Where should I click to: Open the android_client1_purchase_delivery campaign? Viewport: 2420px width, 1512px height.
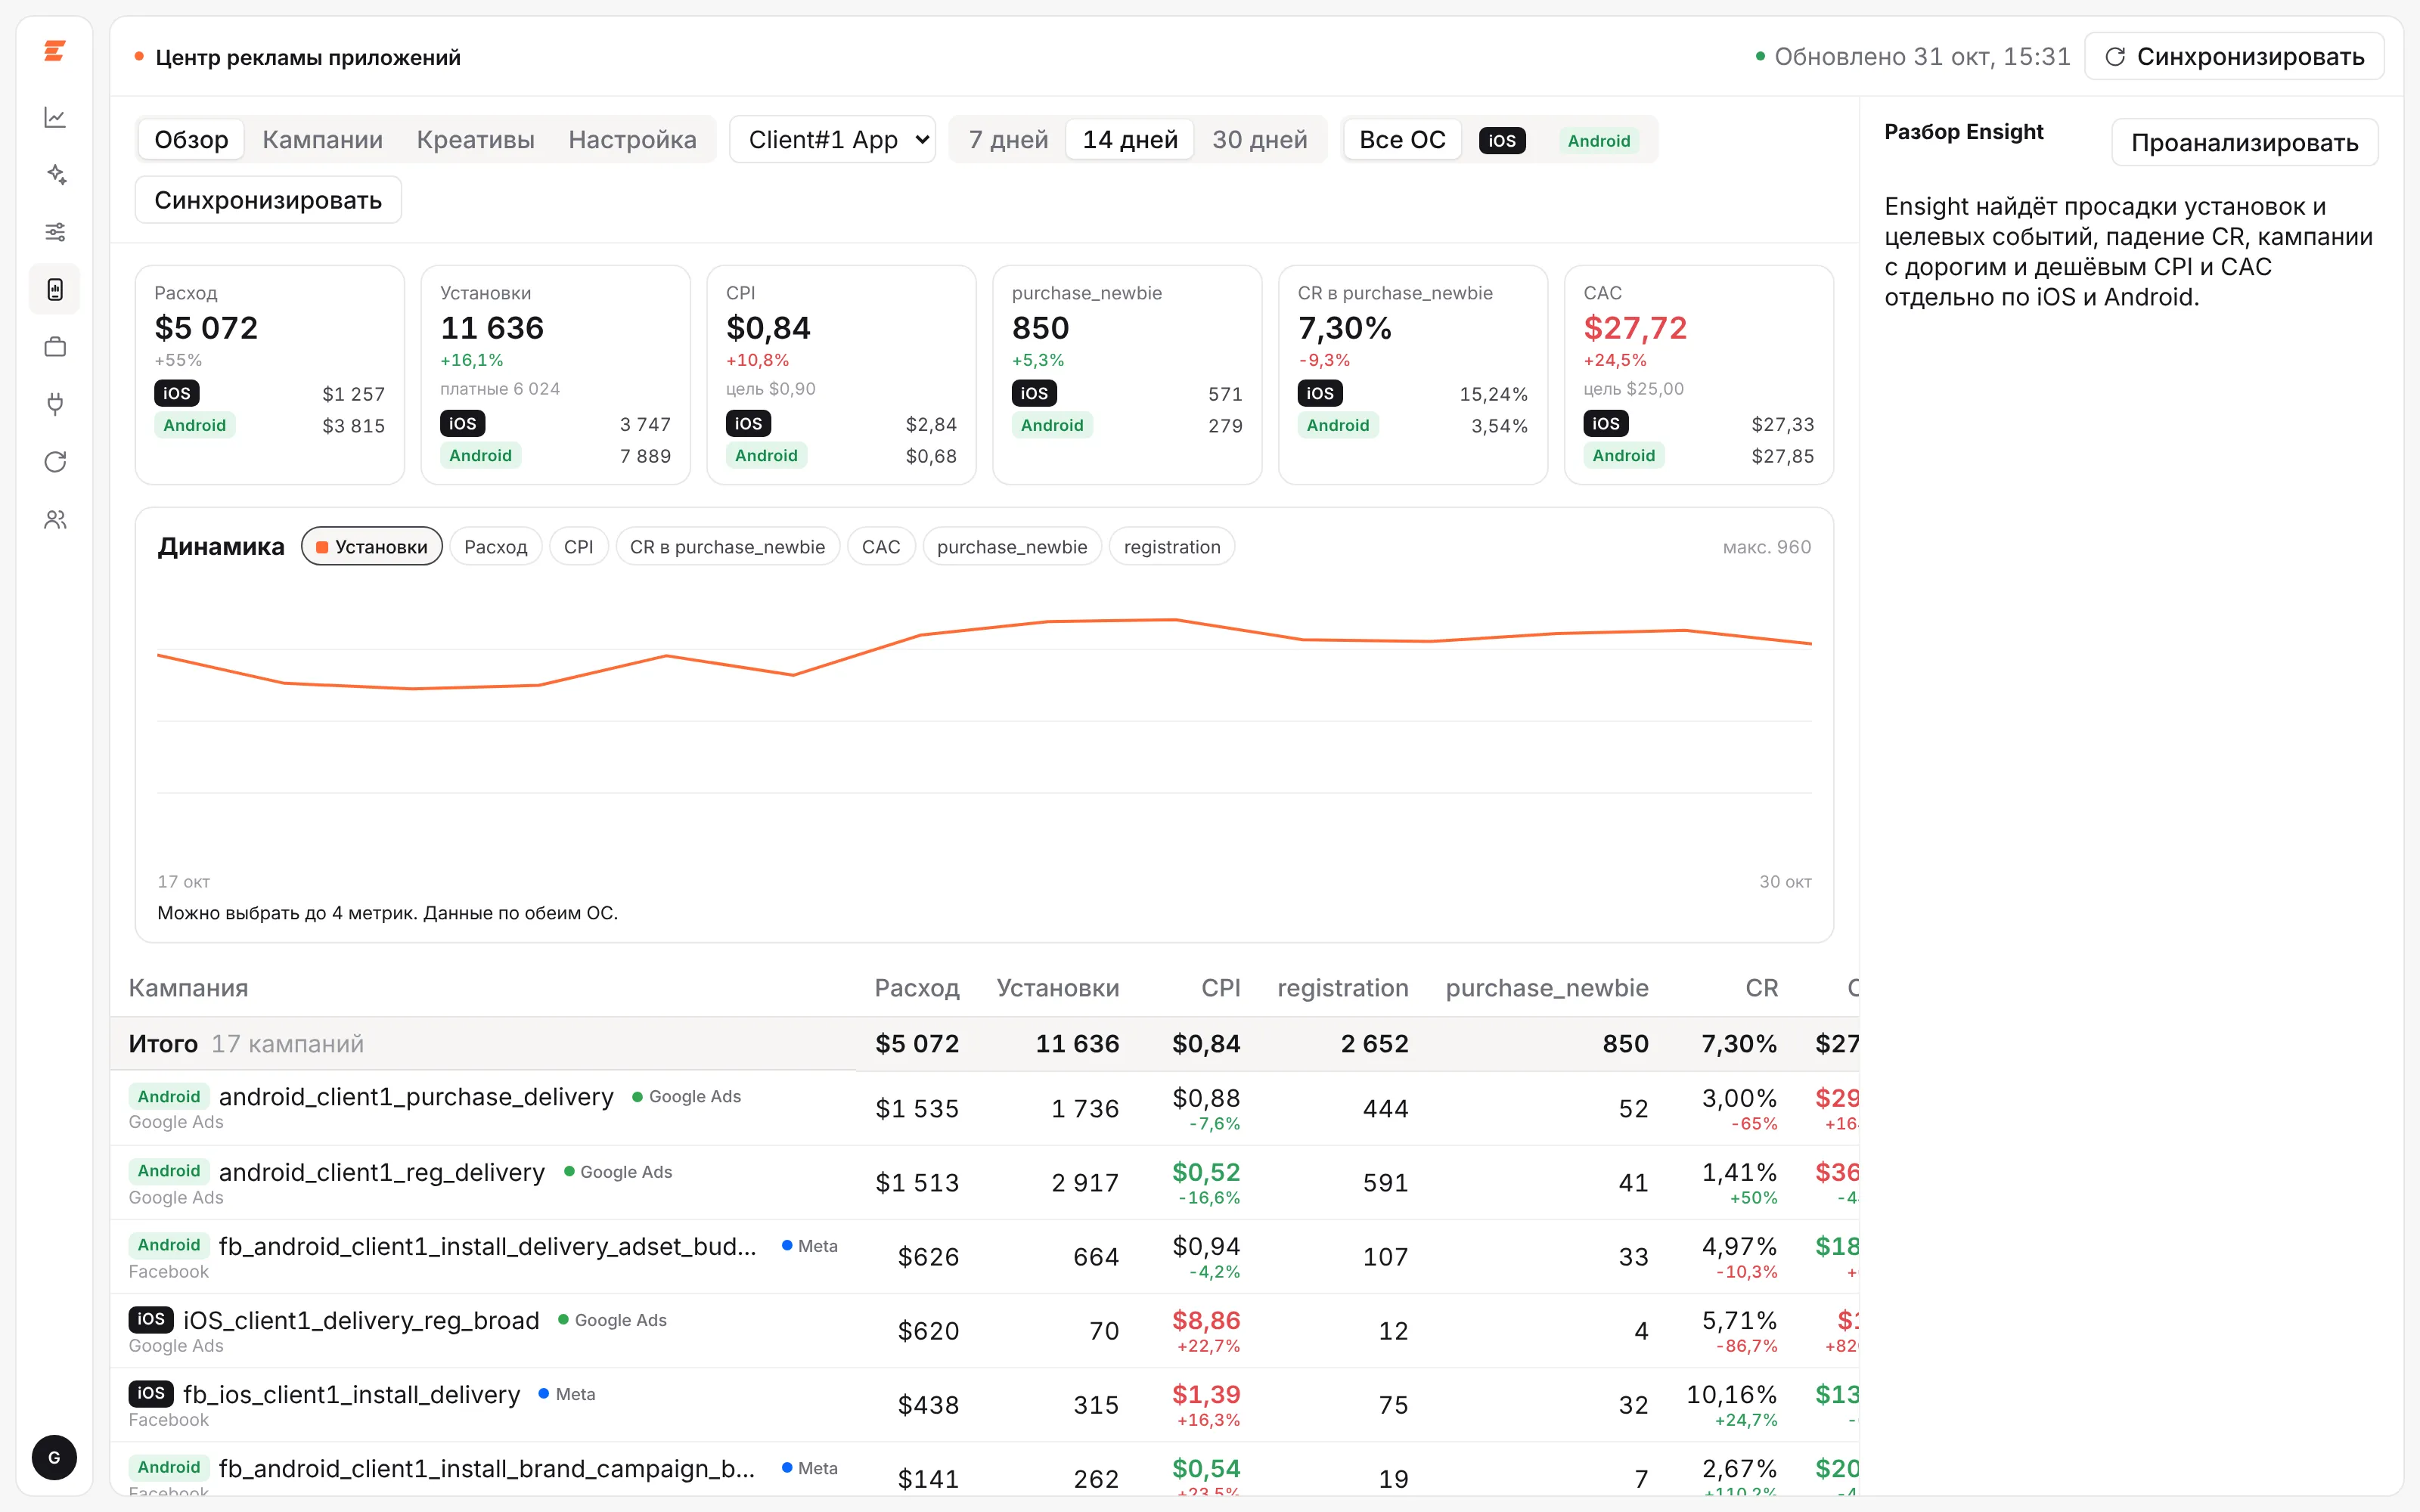coord(416,1097)
